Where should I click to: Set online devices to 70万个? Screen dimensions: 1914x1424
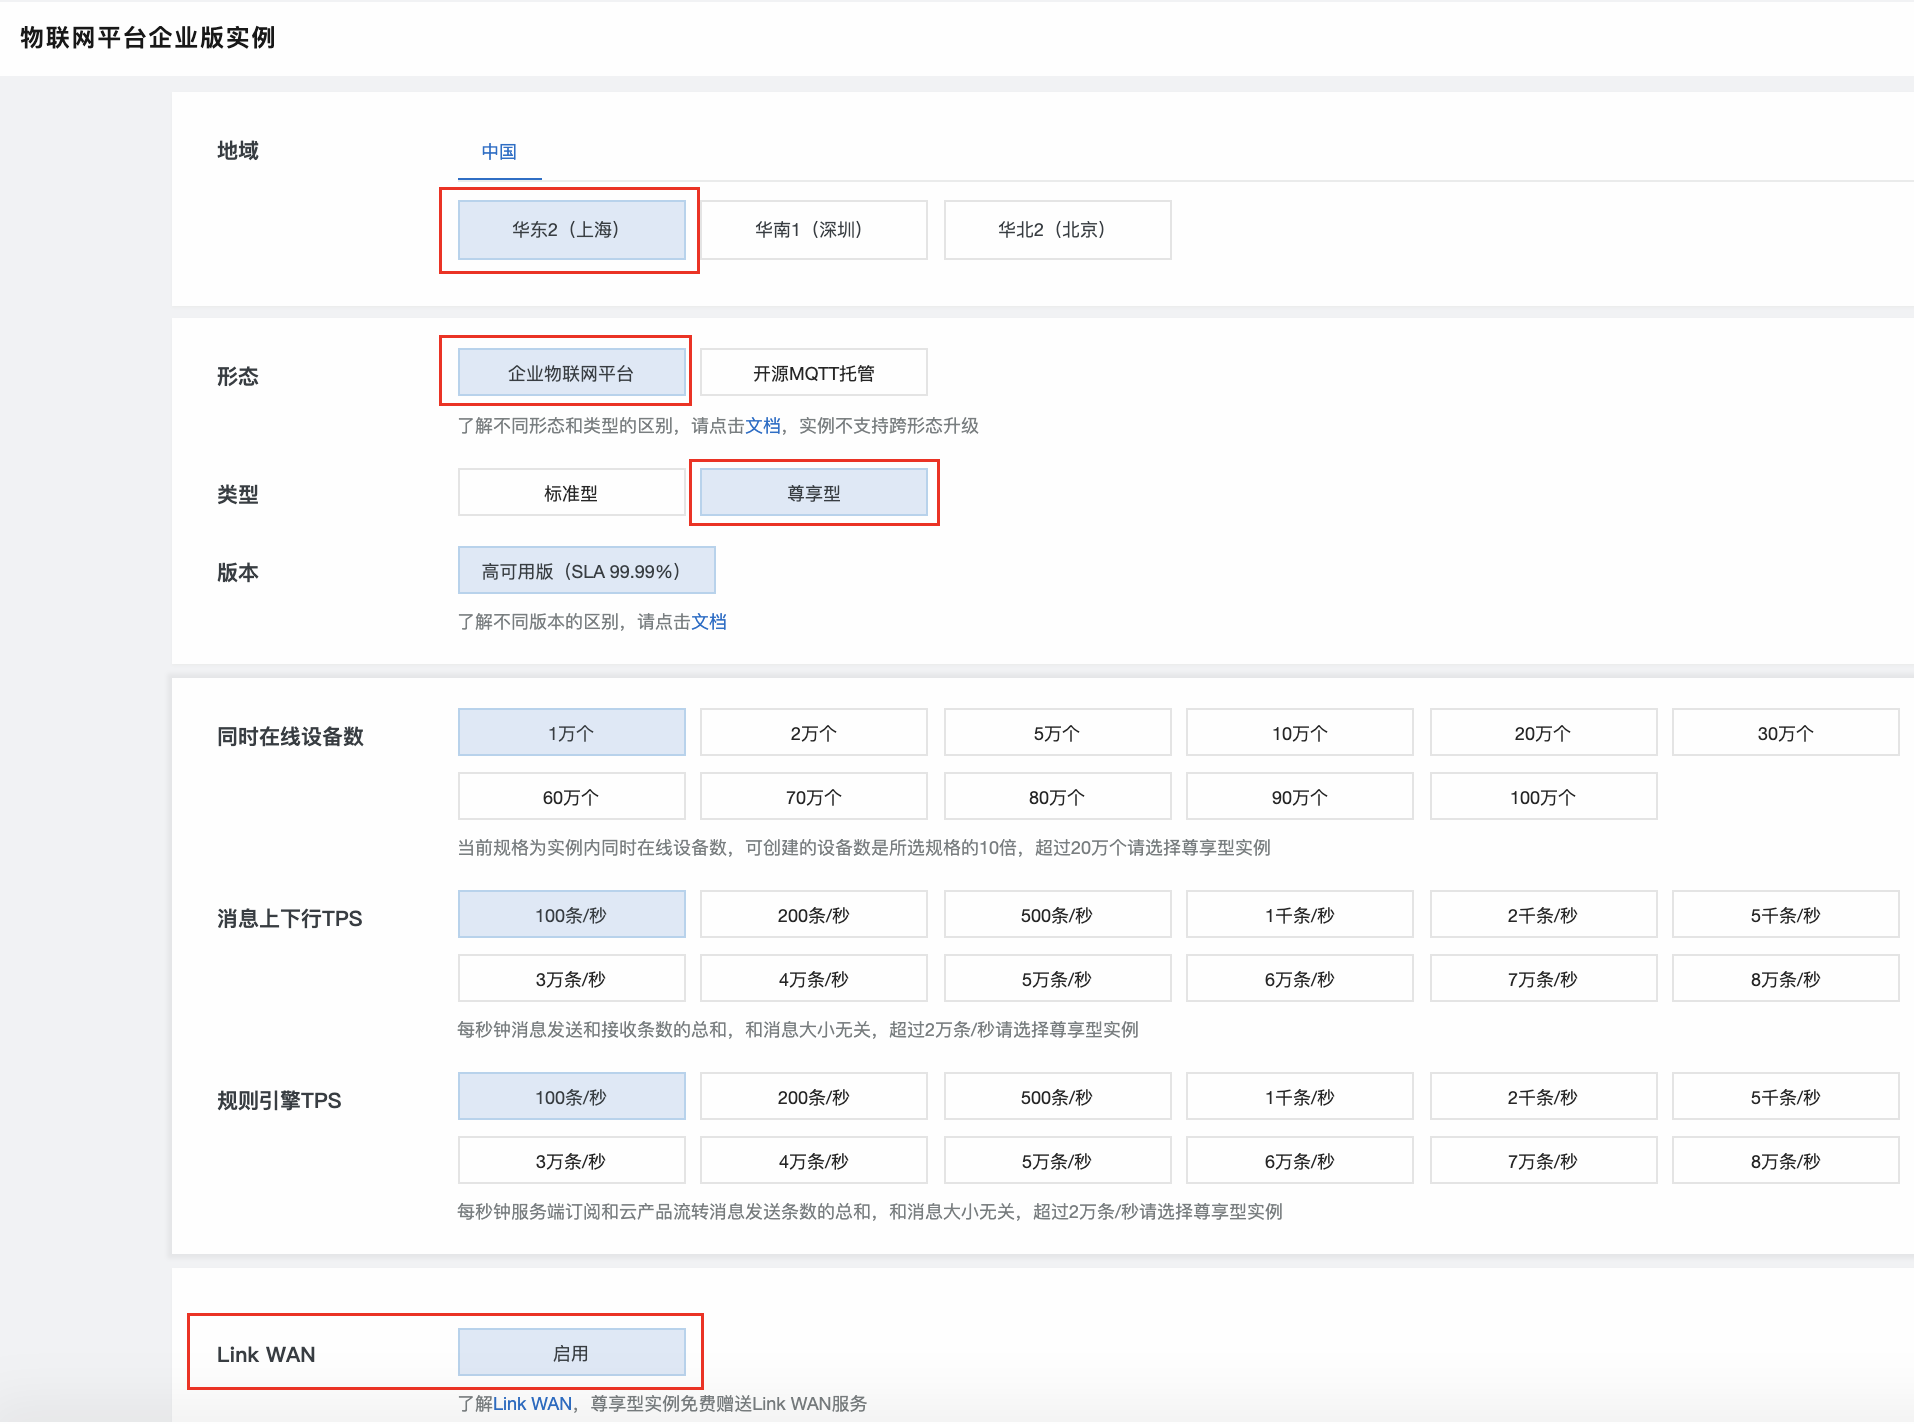coord(814,797)
